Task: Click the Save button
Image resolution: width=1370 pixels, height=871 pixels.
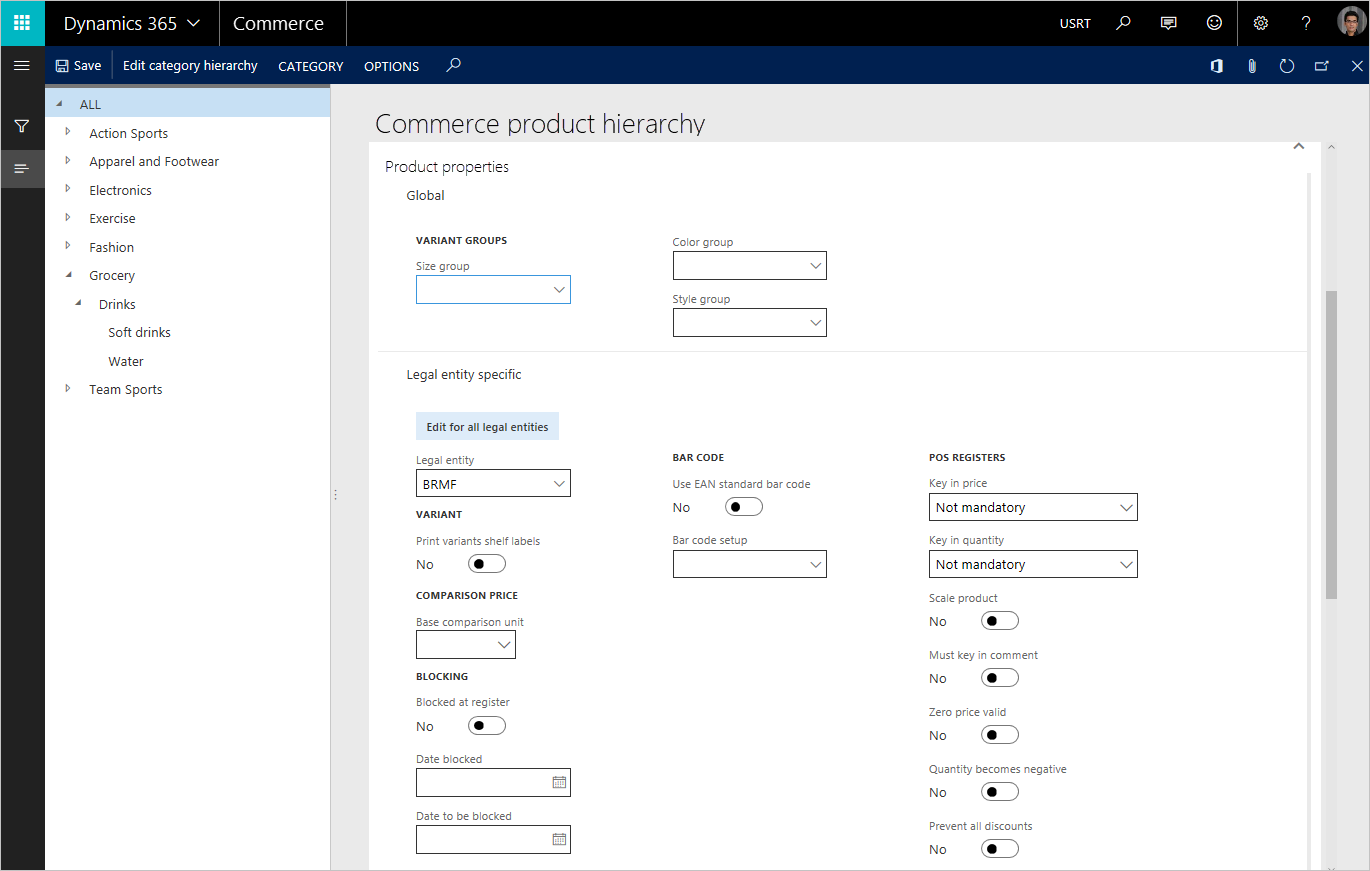Action: point(77,65)
